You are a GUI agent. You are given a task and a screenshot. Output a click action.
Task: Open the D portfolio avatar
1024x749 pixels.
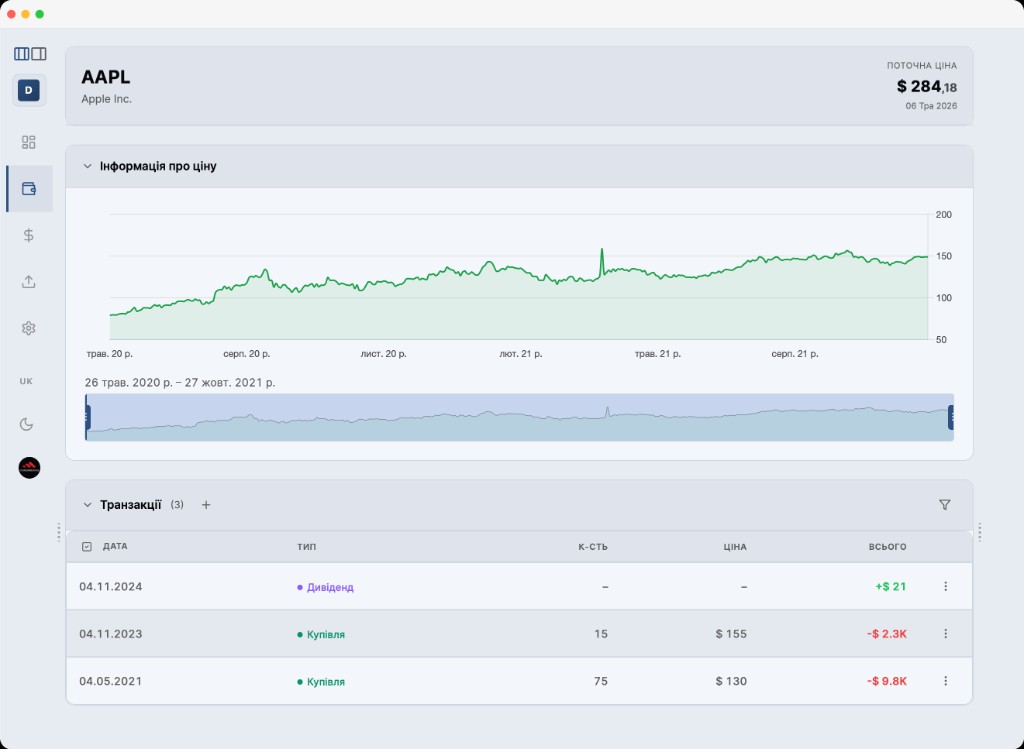click(x=29, y=90)
